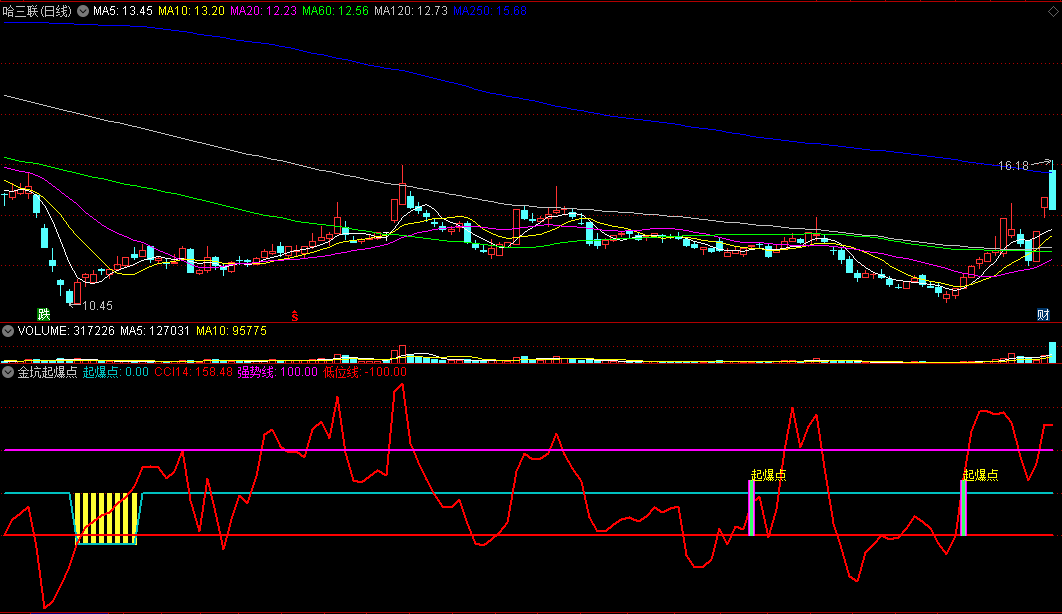Click the first 起爆点 signal label
Image resolution: width=1062 pixels, height=614 pixels.
coord(769,475)
